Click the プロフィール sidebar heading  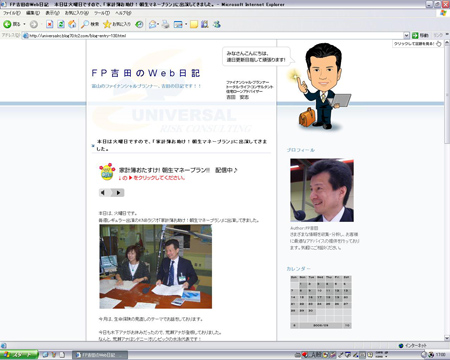(301, 150)
